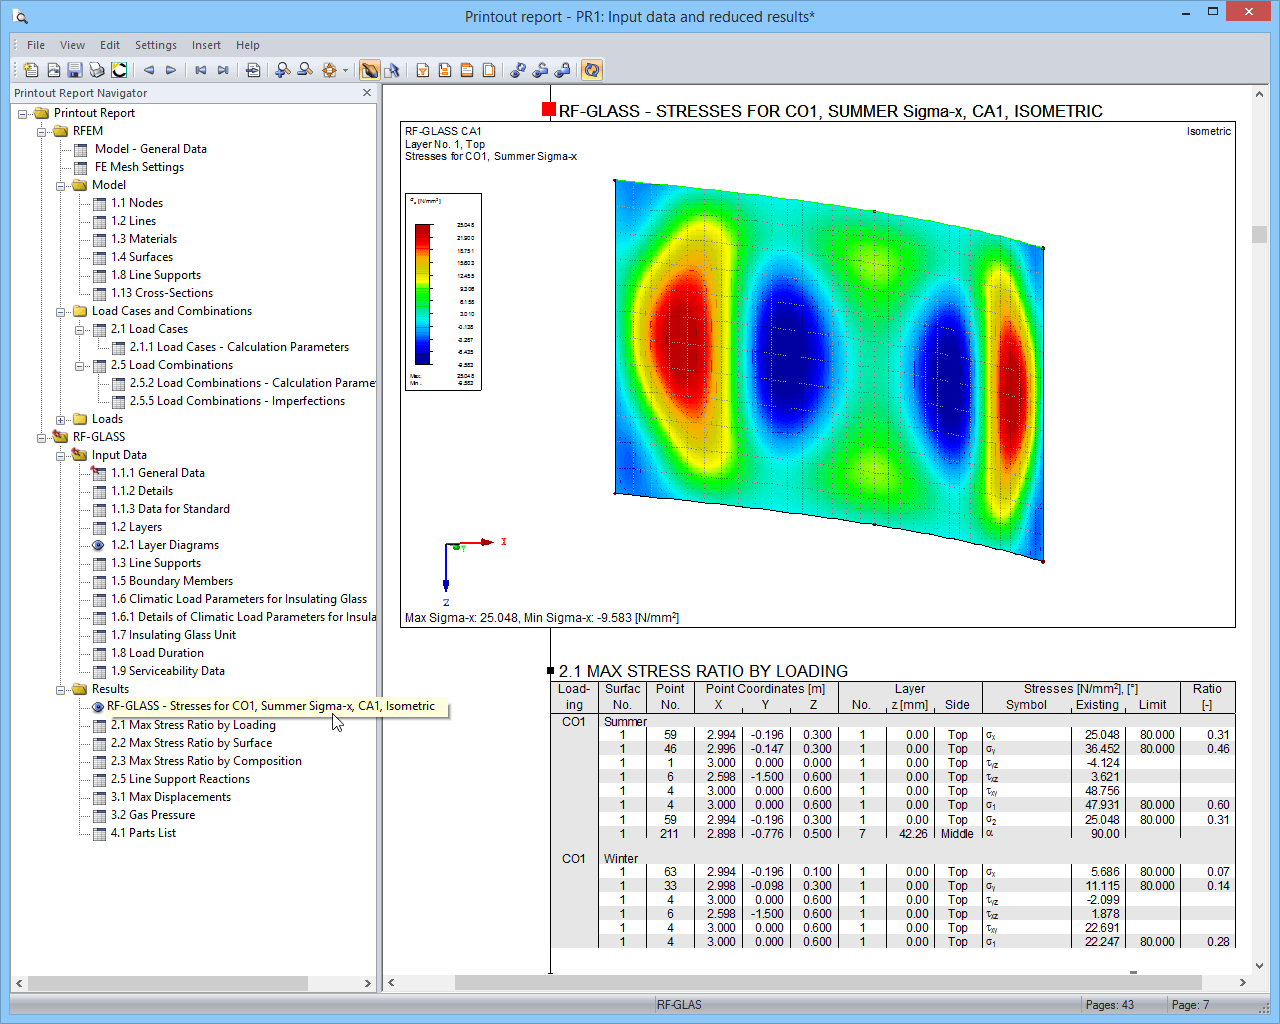Click the go-to-page toolbar icon
This screenshot has height=1024, width=1280.
click(x=253, y=70)
